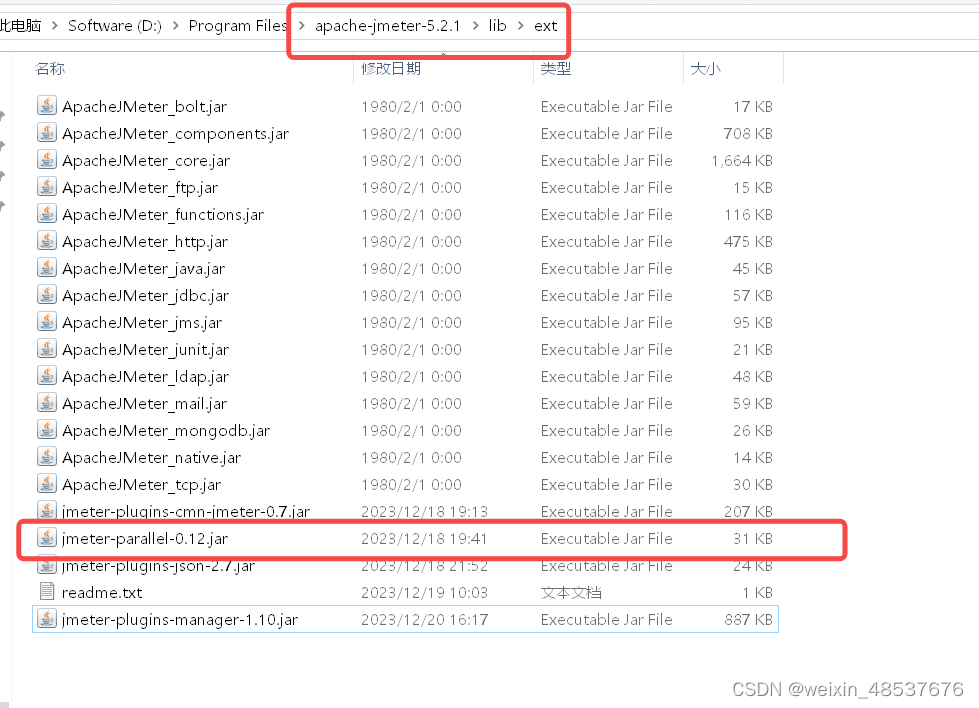This screenshot has height=708, width=979.
Task: Click the jar icon of jmeter-plugins-cmn-jmeter-0.7.jar
Action: [x=47, y=510]
